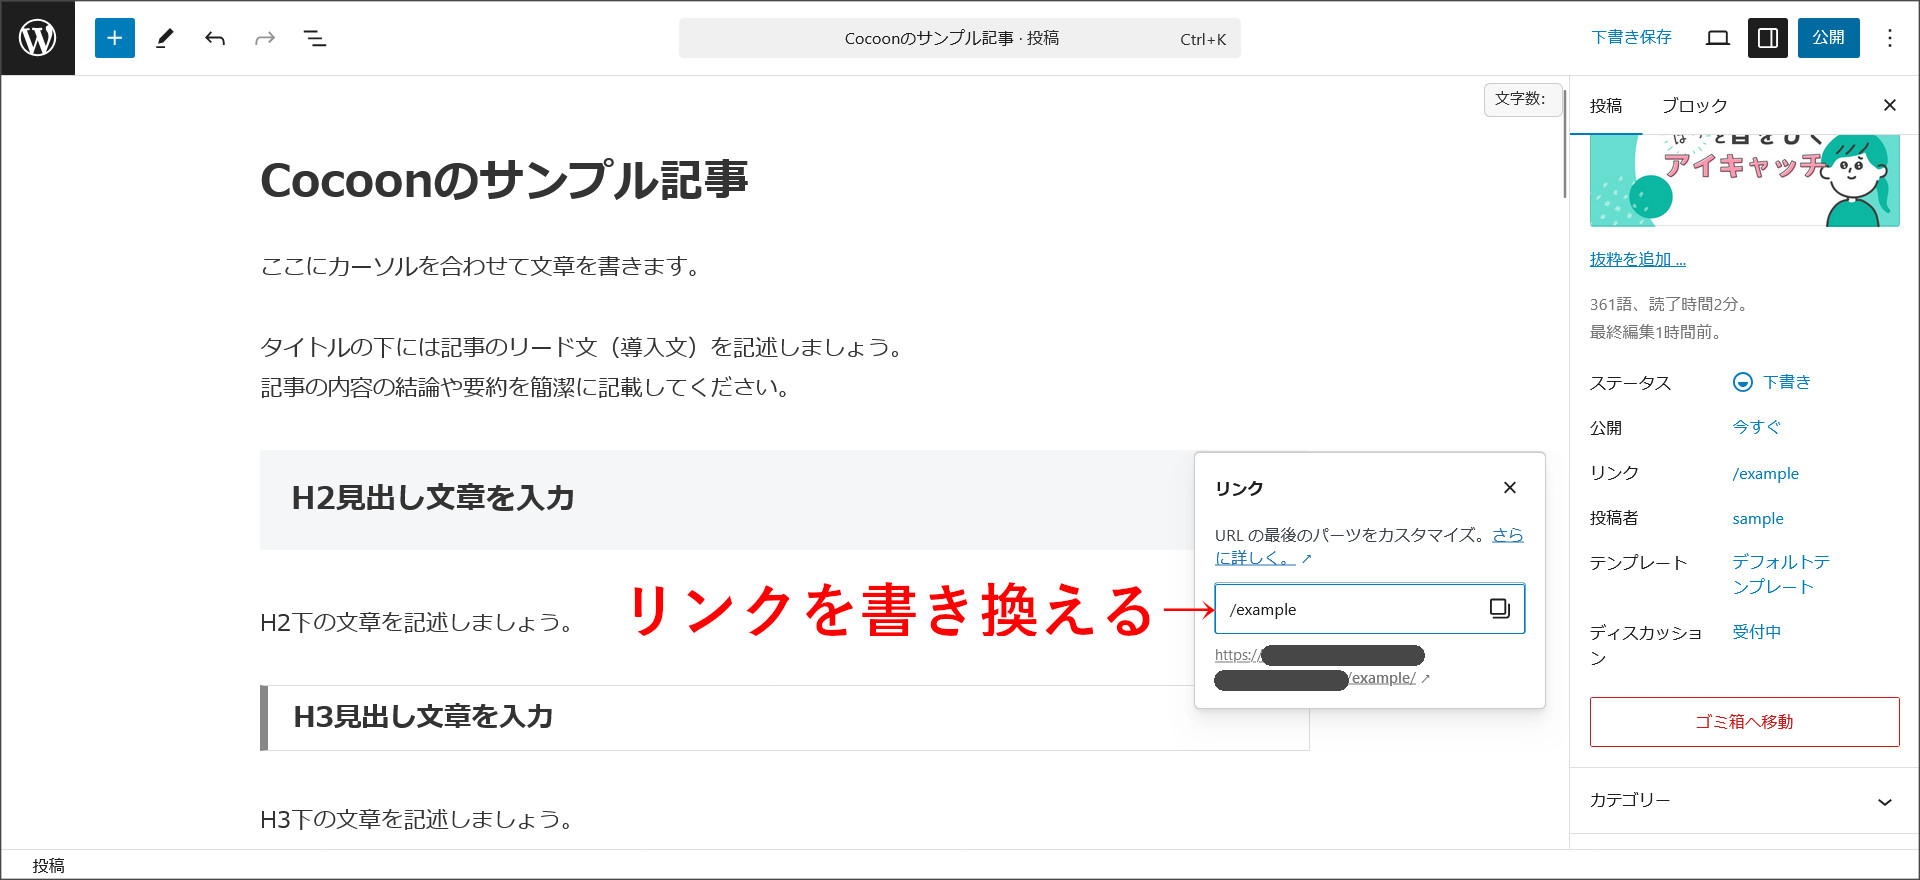The width and height of the screenshot is (1920, 880).
Task: Switch to the 投稿 tab
Action: click(1606, 106)
